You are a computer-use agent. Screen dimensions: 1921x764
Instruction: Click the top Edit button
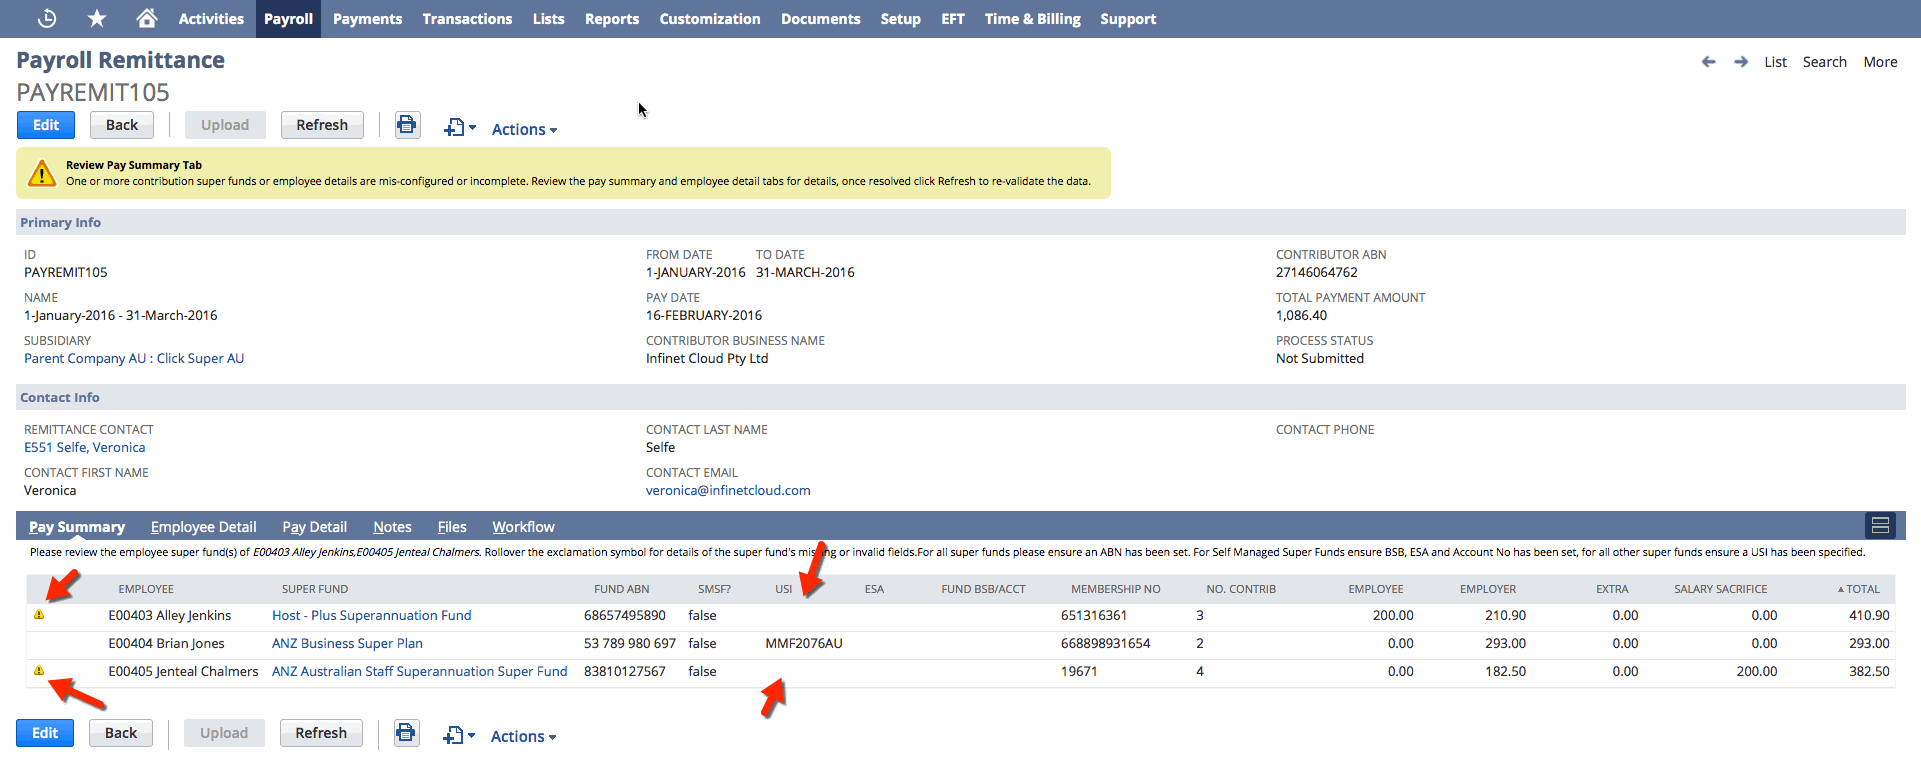tap(46, 125)
